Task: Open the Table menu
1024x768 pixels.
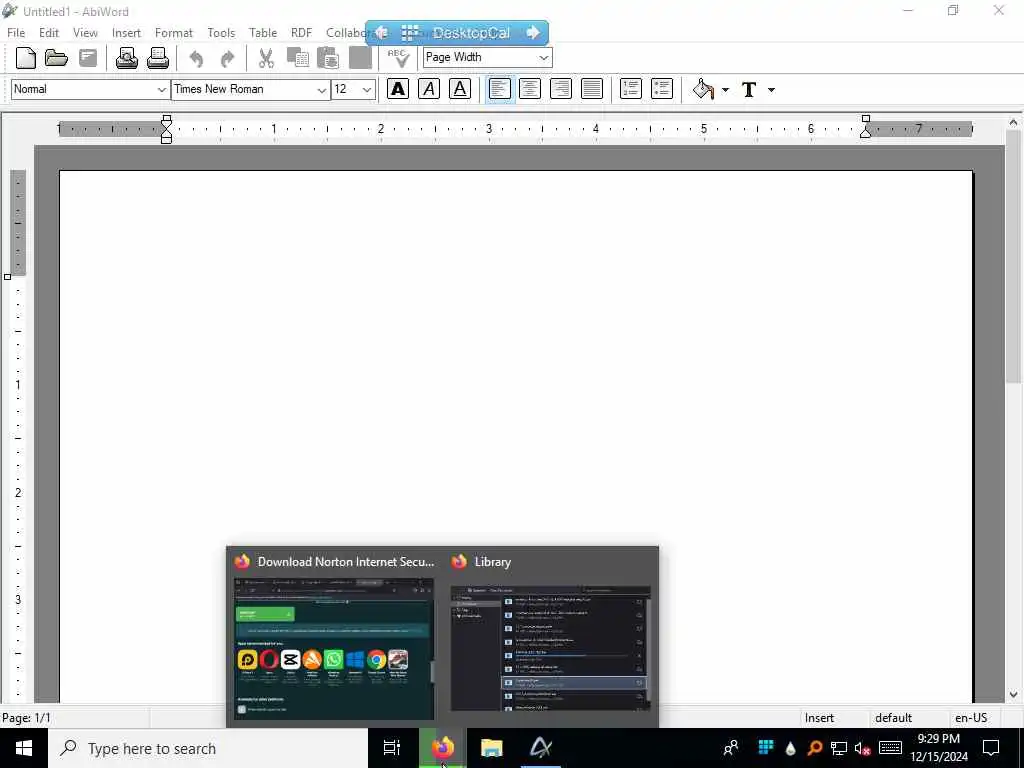Action: tap(263, 33)
